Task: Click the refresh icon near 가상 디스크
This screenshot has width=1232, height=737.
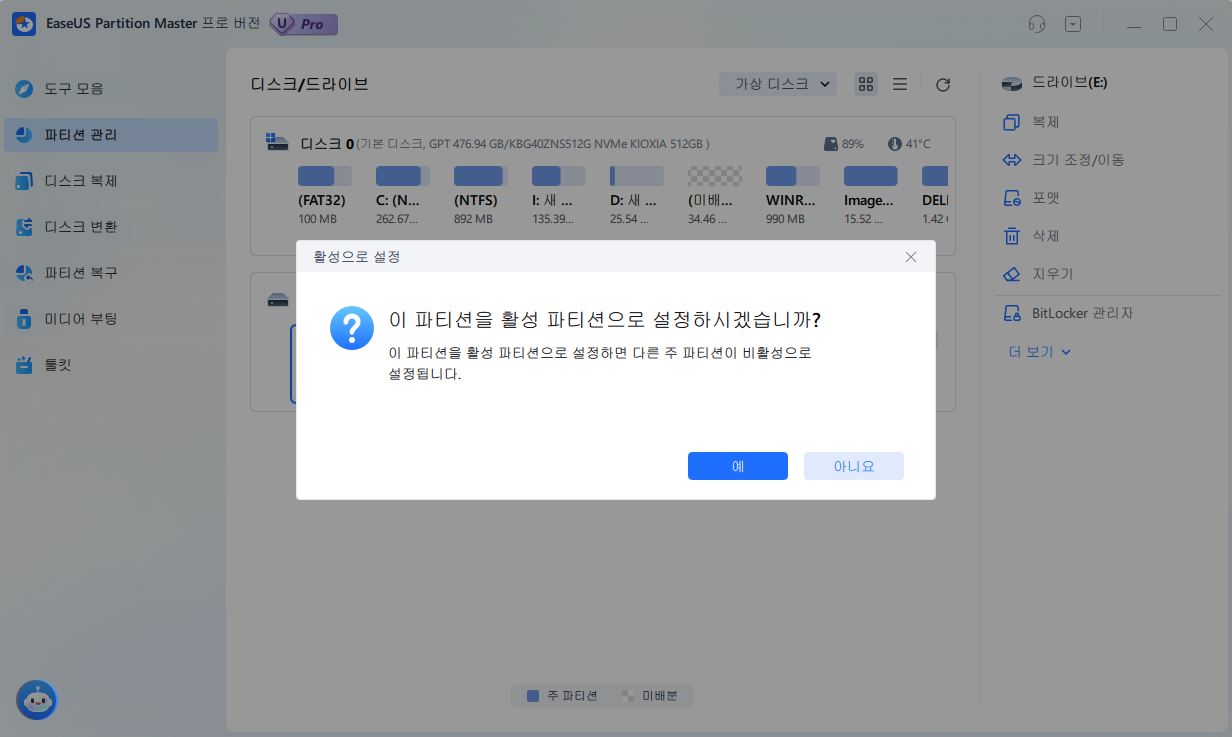Action: [941, 84]
